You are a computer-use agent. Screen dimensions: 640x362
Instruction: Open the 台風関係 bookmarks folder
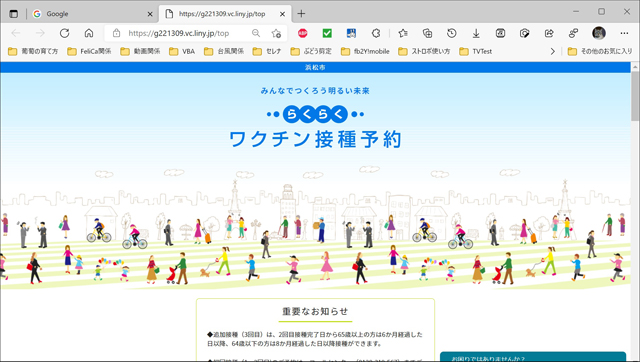(x=224, y=51)
